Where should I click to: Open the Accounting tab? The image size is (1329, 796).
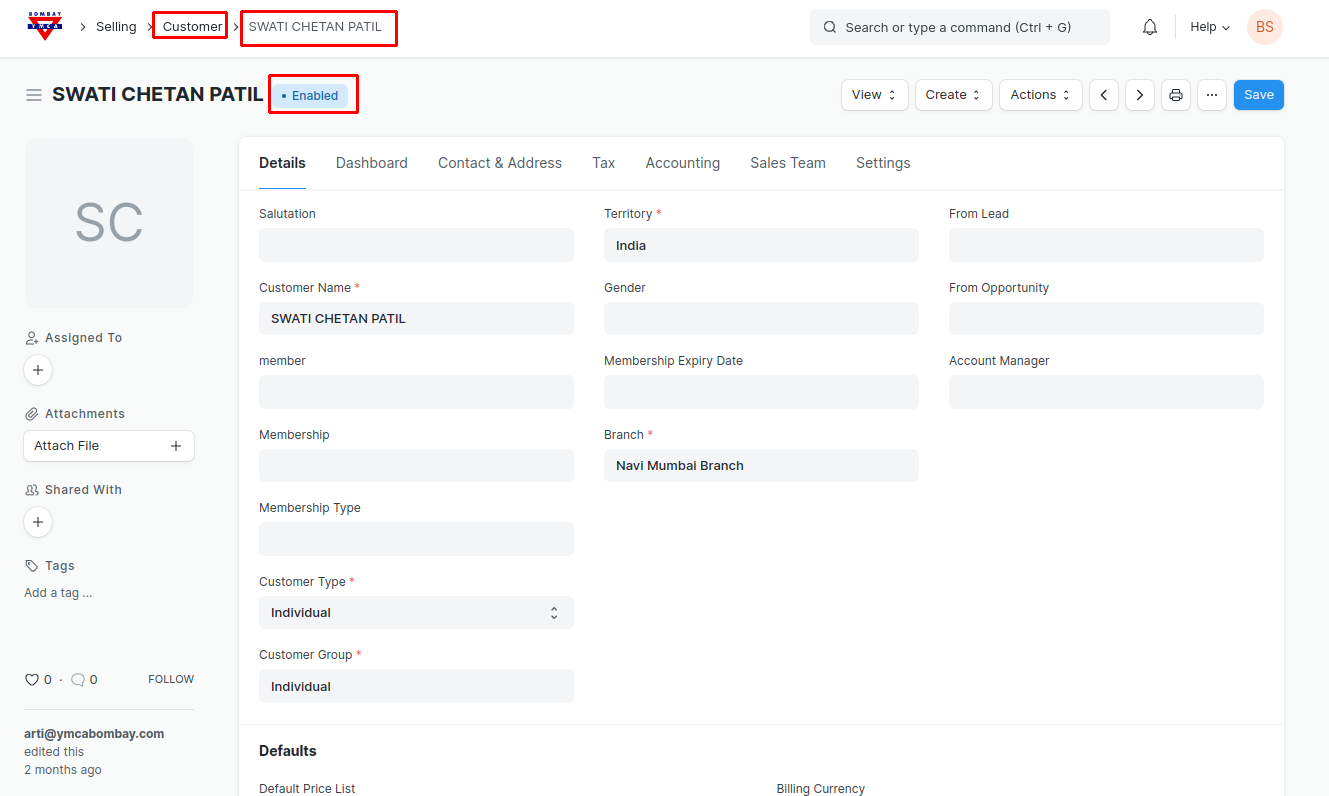tap(682, 163)
